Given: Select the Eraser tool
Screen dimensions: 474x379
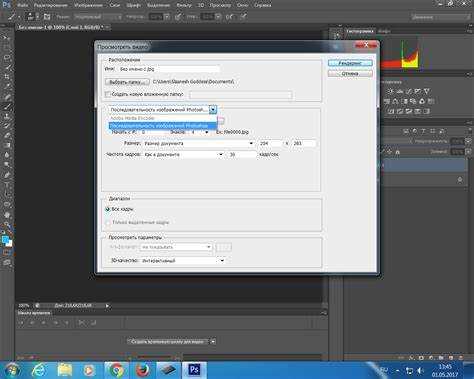Looking at the screenshot, I should click(7, 136).
